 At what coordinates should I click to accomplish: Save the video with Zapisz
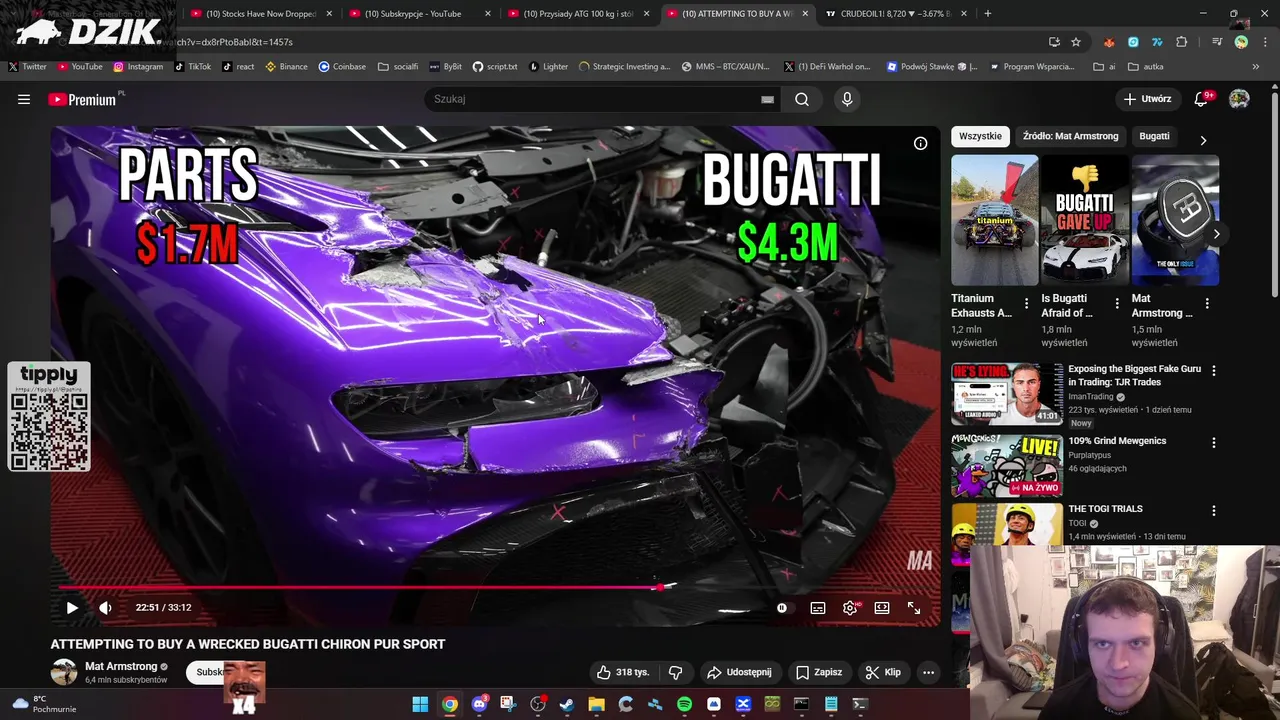pos(819,672)
